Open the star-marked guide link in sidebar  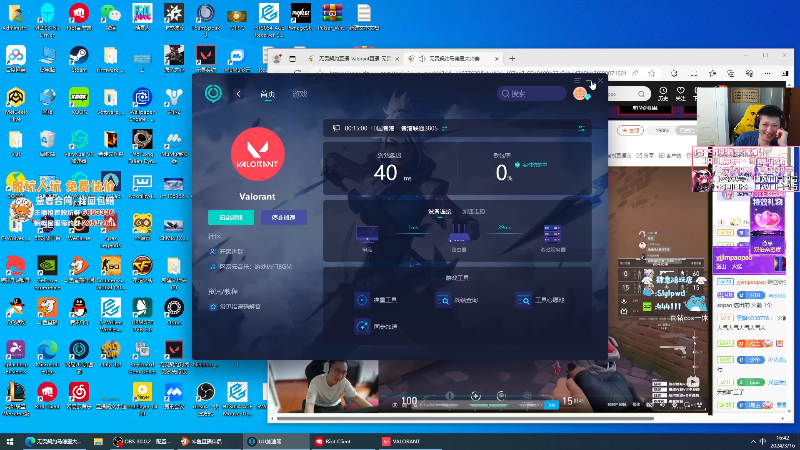tap(236, 307)
